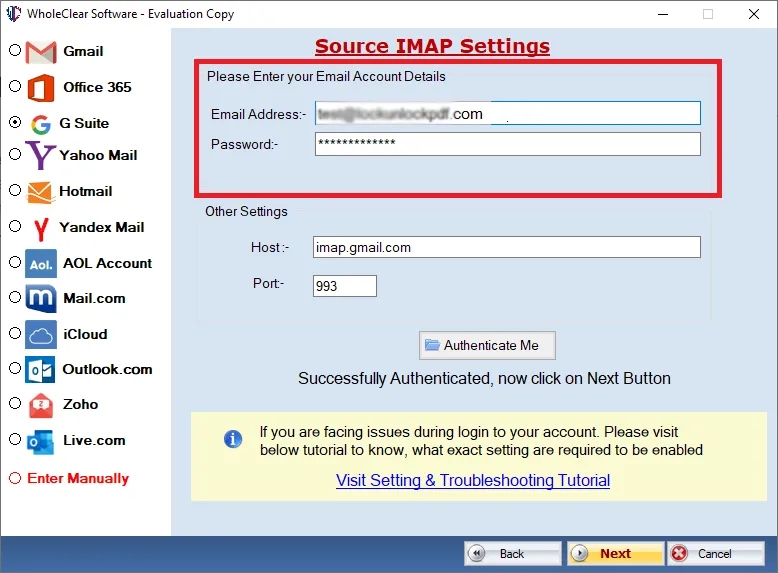
Task: Click the Office 365 logo icon
Action: click(41, 88)
